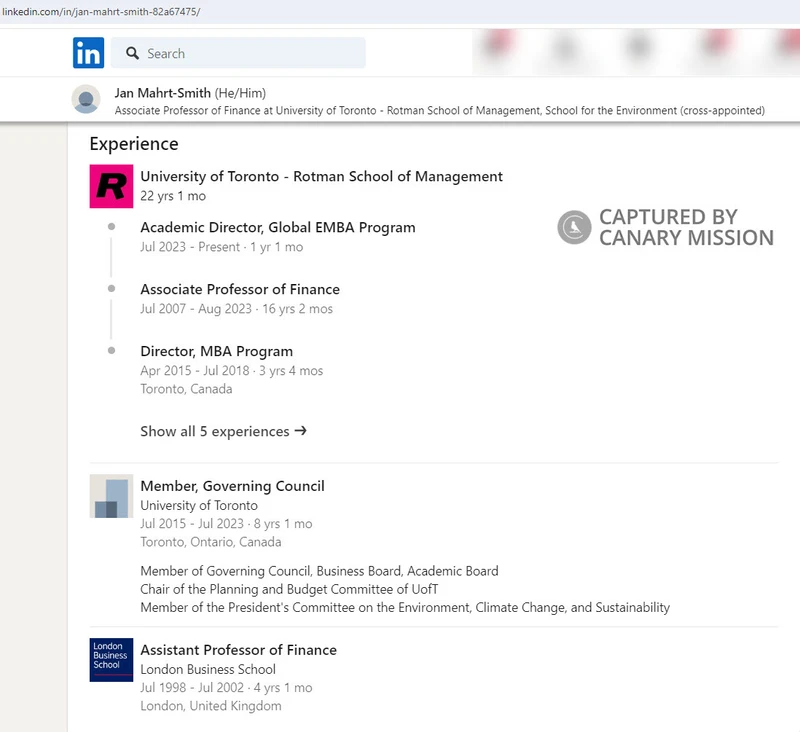Screen dimensions: 800x732
Task: Select Associate Professor of Finance title
Action: pyautogui.click(x=240, y=289)
